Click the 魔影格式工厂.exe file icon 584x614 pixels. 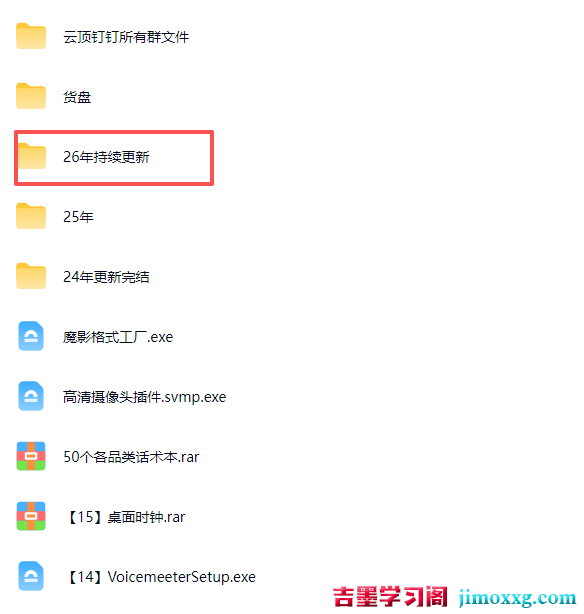(x=31, y=336)
